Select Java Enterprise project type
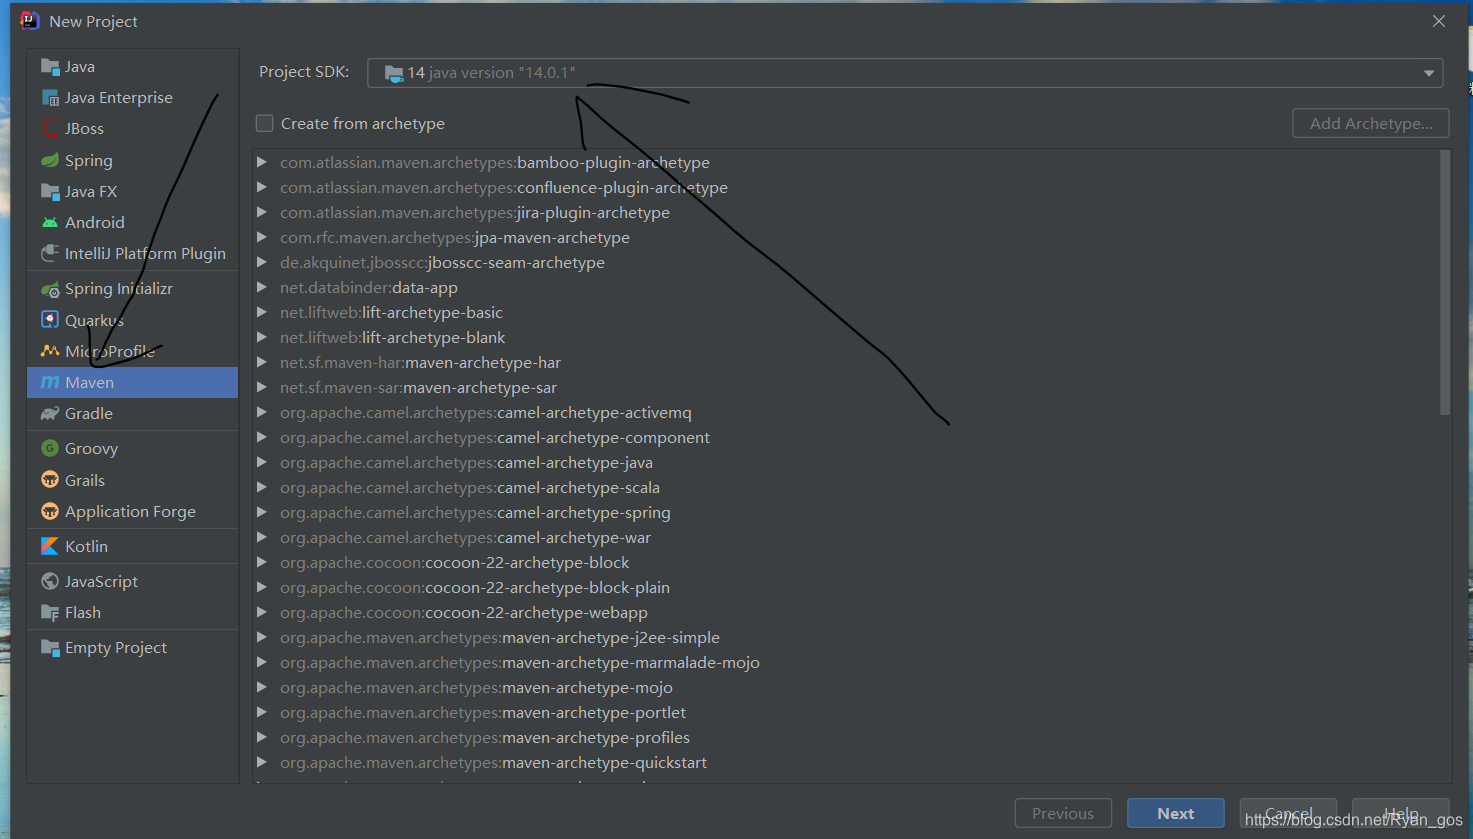The image size is (1473, 839). coord(133,98)
